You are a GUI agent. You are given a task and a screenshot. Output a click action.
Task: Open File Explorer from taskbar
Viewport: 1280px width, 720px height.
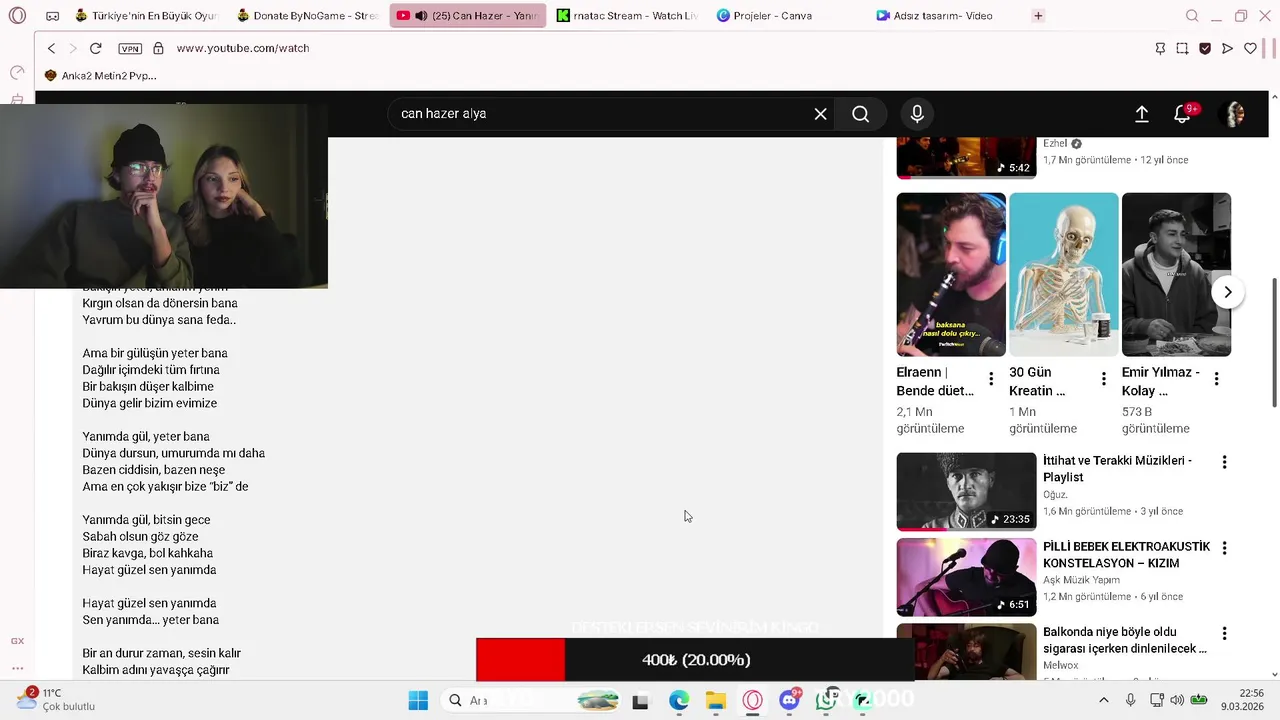click(x=716, y=701)
